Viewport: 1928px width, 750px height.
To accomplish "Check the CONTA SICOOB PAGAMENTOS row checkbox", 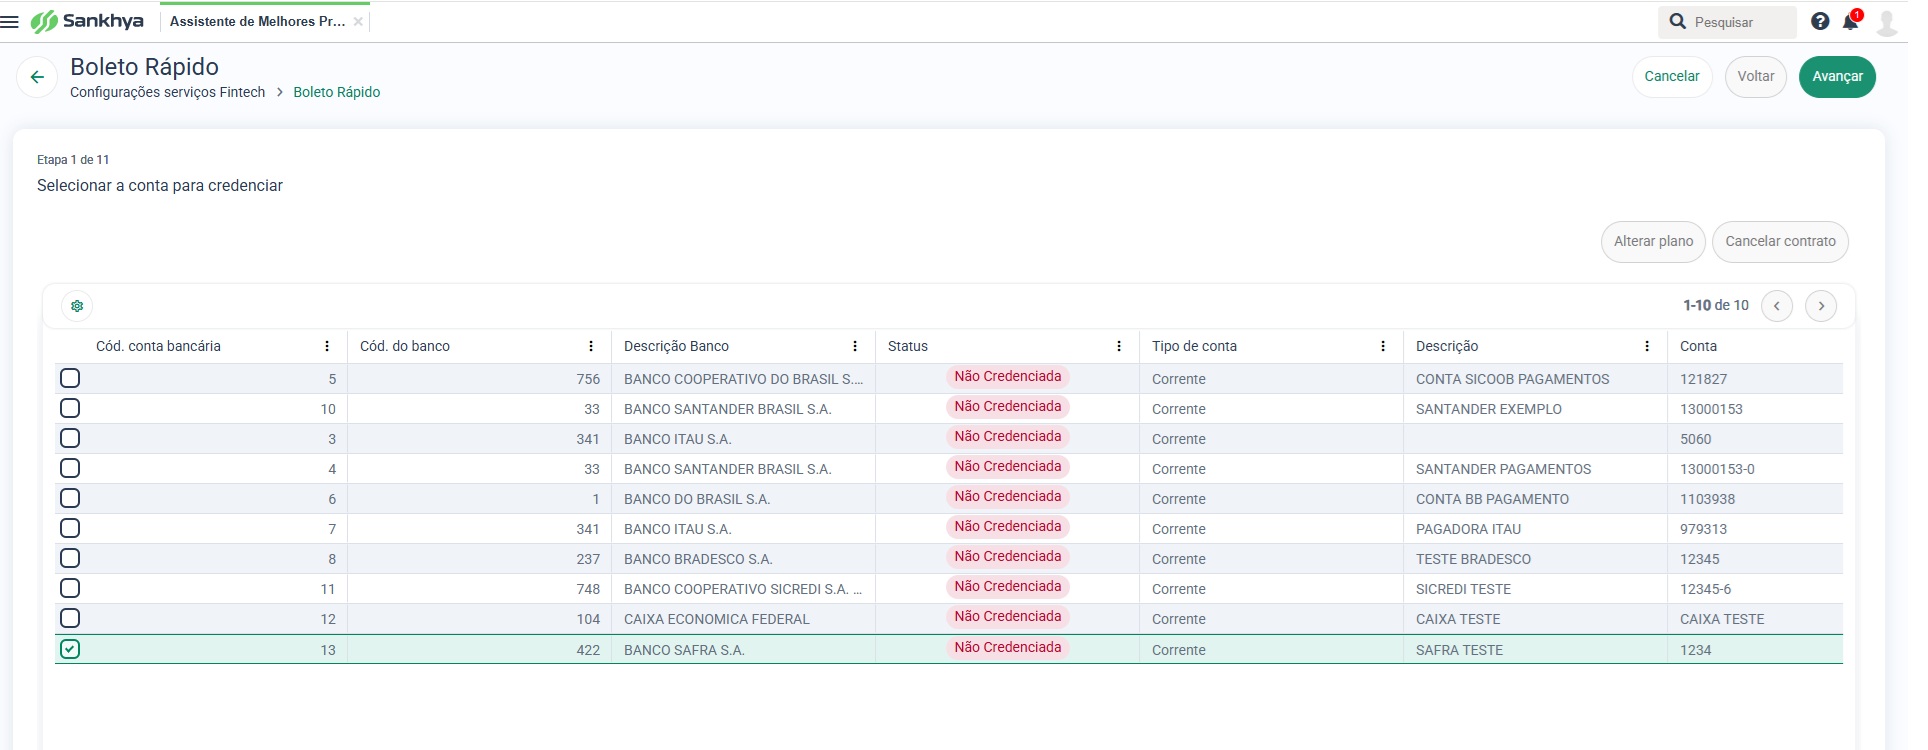I will coord(70,378).
